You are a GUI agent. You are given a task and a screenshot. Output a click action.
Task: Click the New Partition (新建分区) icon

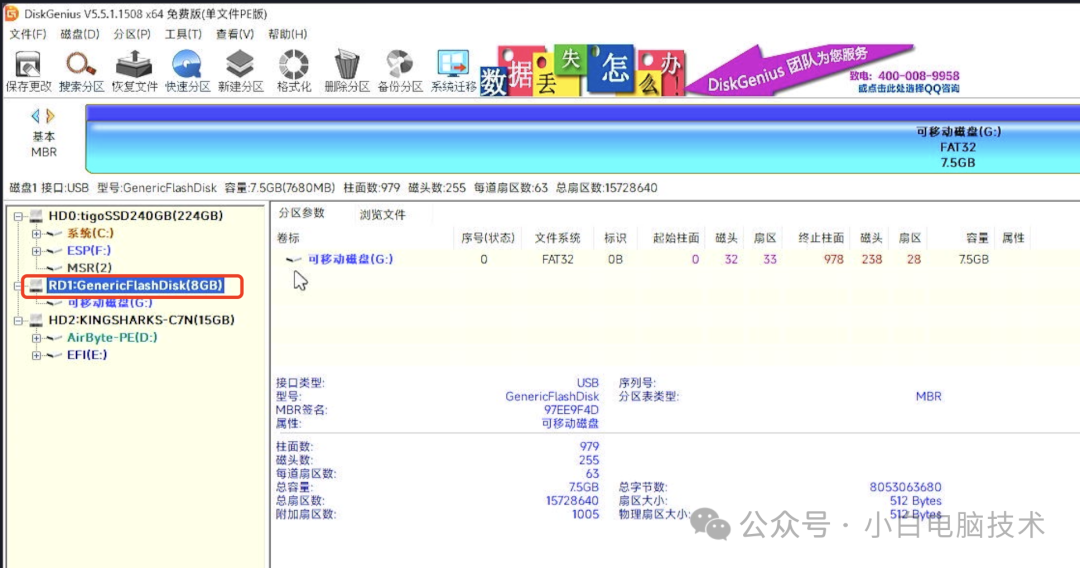[x=240, y=71]
